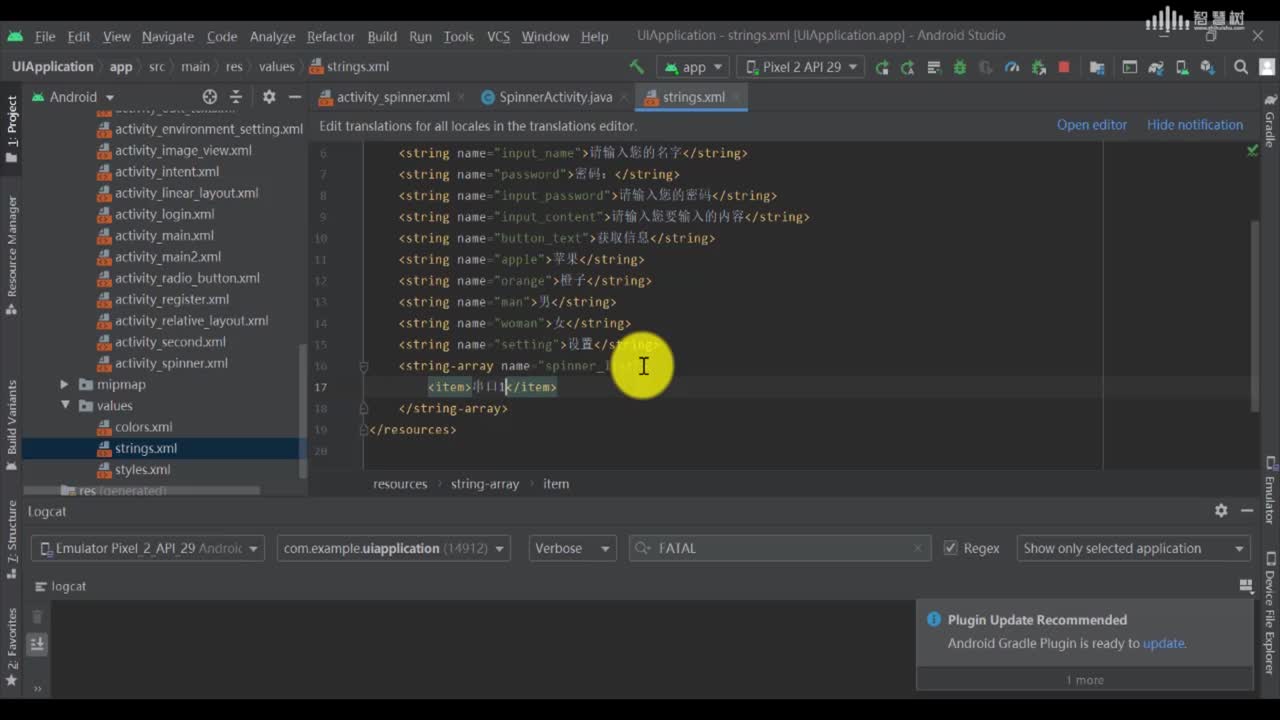Open Build Variants side tab

coord(12,425)
